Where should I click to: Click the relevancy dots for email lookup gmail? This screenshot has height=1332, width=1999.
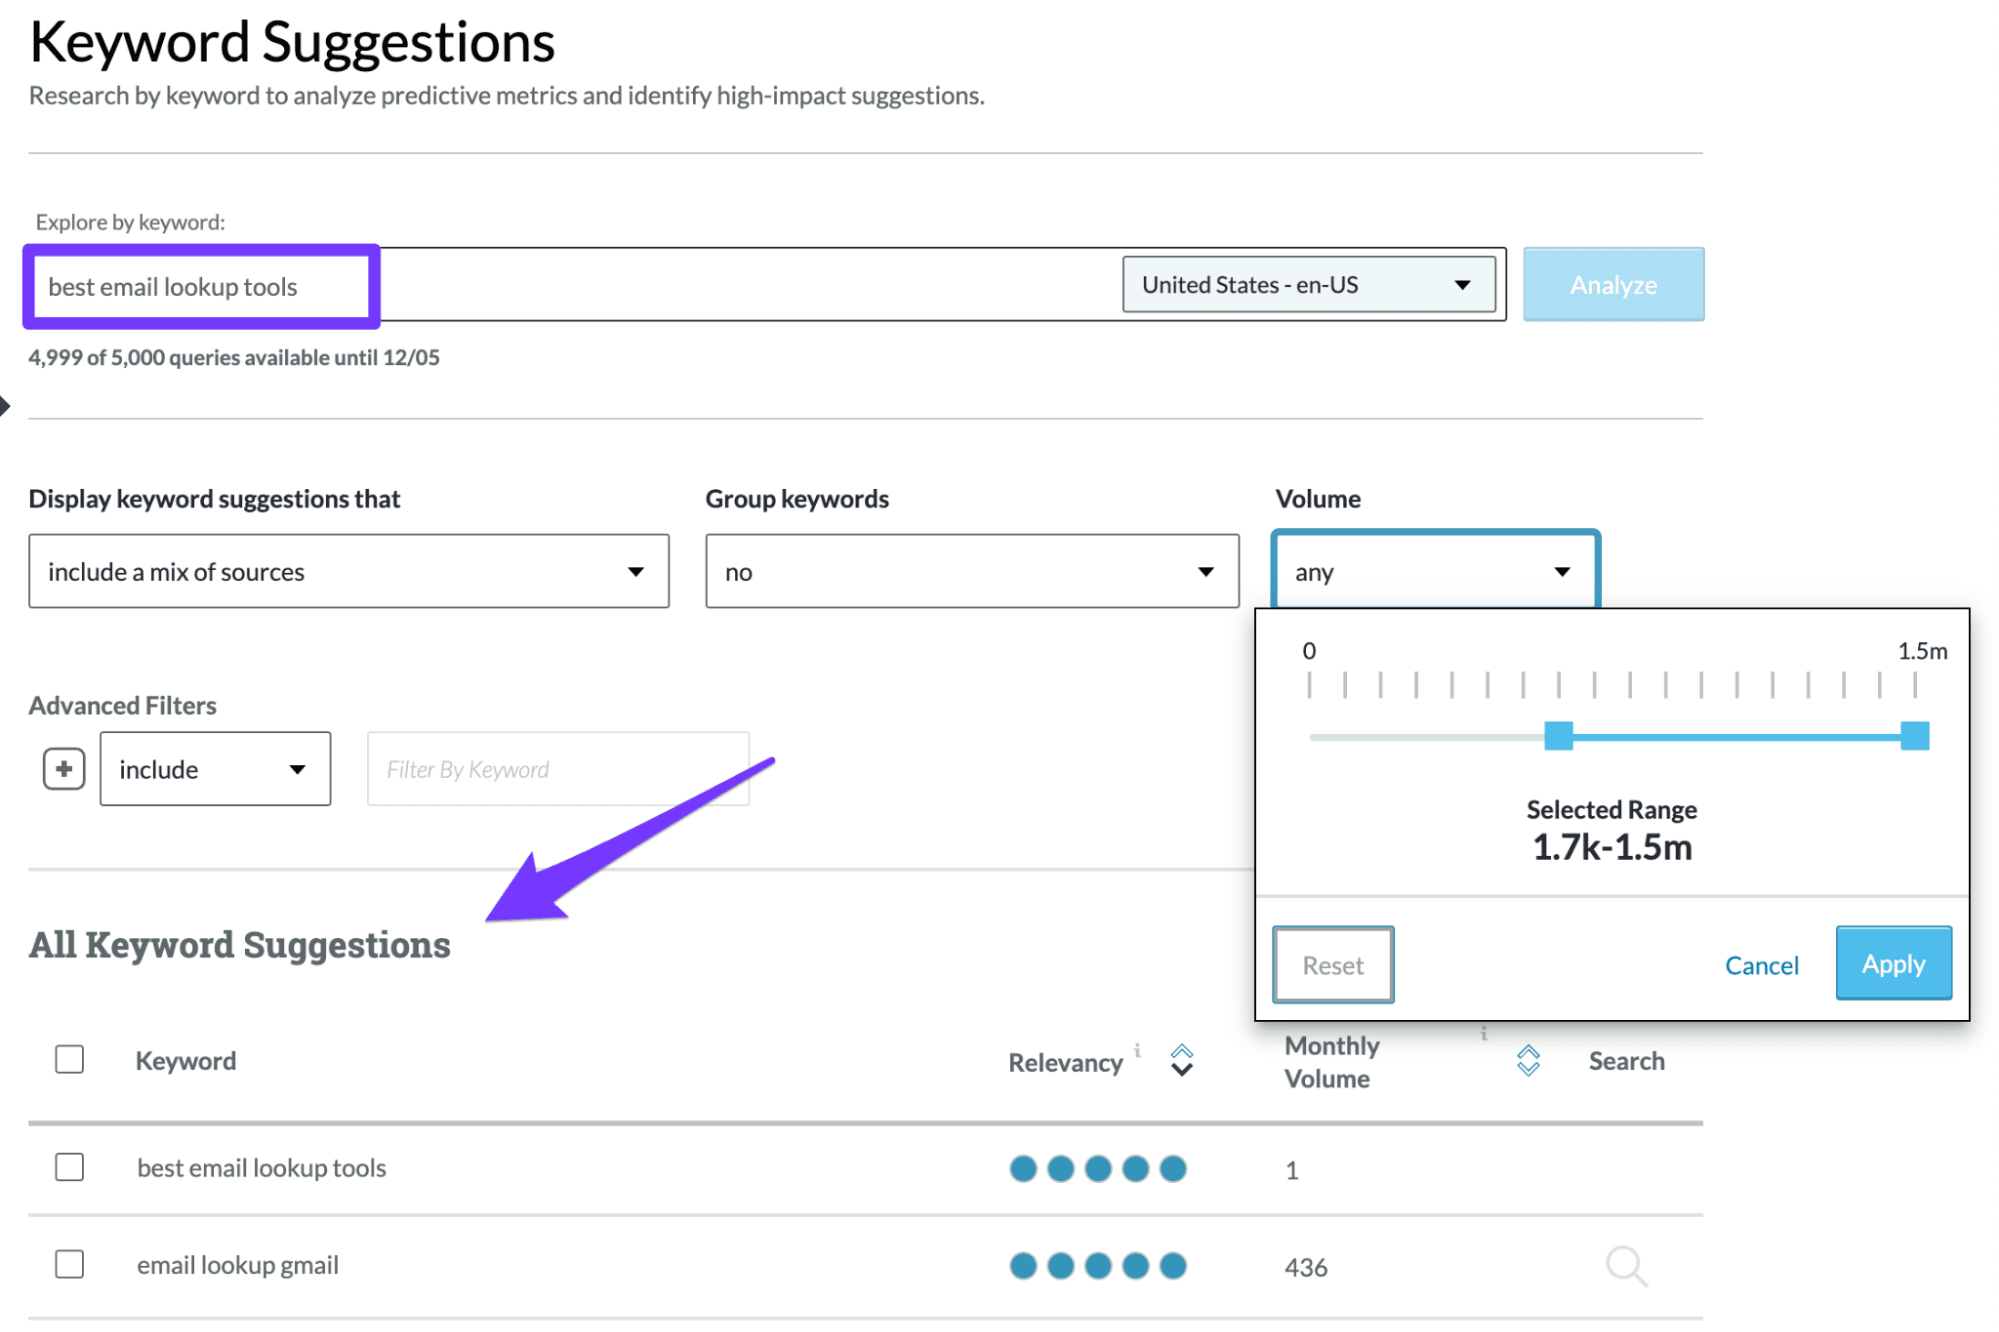[1097, 1265]
